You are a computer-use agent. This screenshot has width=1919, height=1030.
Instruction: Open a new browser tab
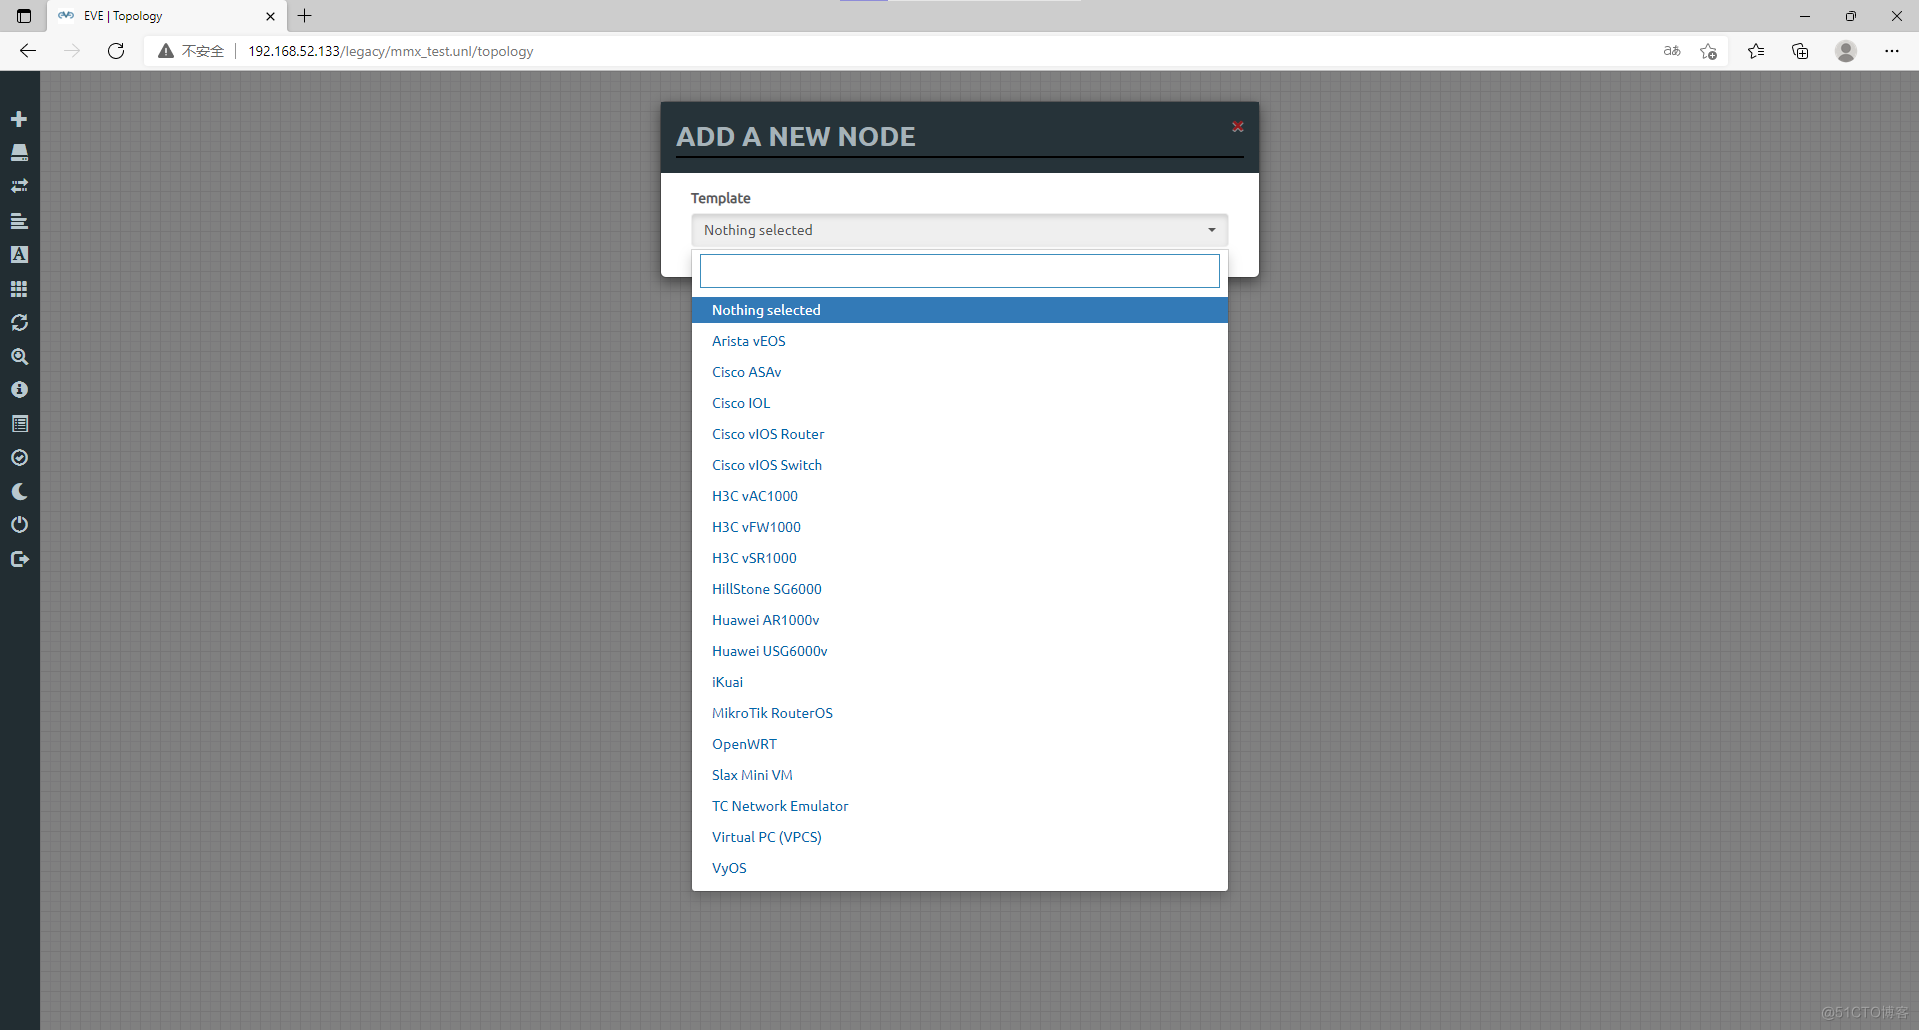click(x=305, y=16)
